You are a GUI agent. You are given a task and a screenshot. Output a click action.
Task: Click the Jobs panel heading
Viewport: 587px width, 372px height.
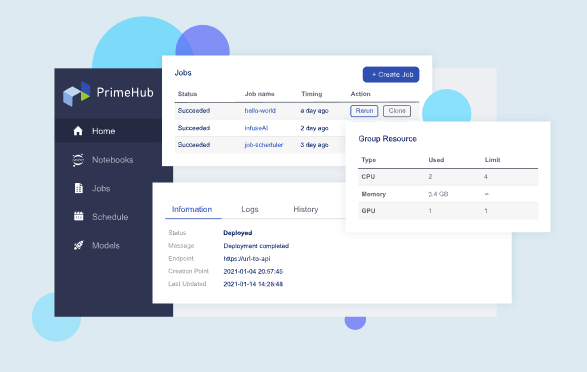click(183, 73)
